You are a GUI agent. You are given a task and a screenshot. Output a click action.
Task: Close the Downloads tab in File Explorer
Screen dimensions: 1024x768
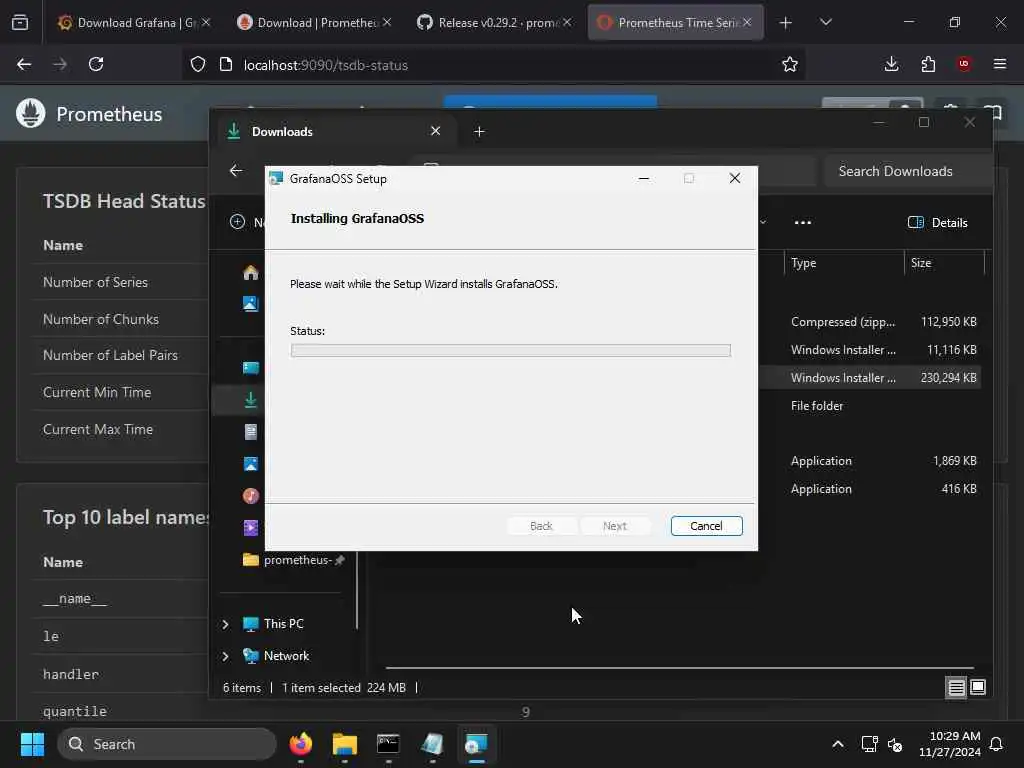[436, 131]
